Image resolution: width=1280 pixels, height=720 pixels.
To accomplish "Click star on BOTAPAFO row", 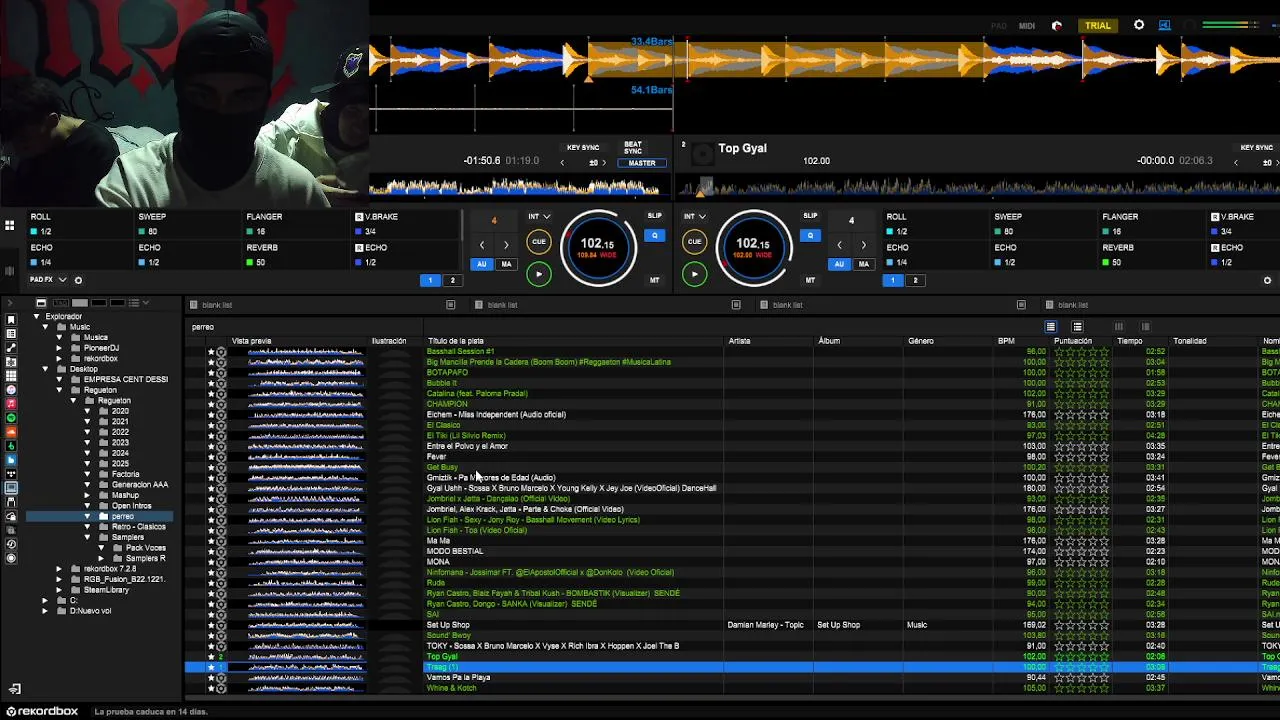I will coord(211,372).
